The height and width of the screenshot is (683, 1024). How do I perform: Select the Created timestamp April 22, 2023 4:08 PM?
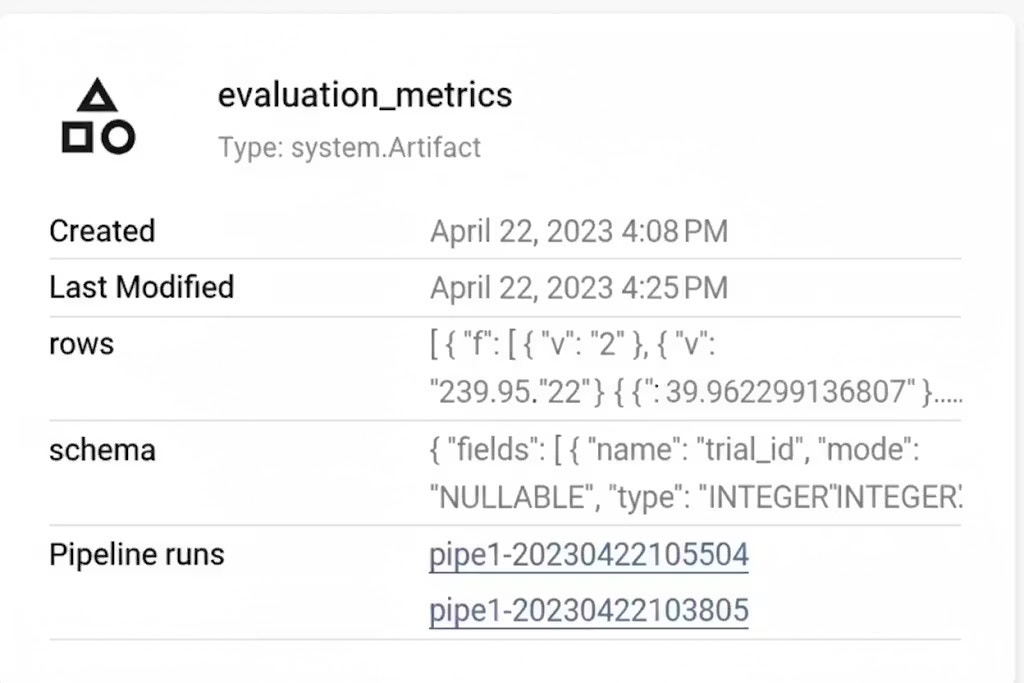point(579,231)
